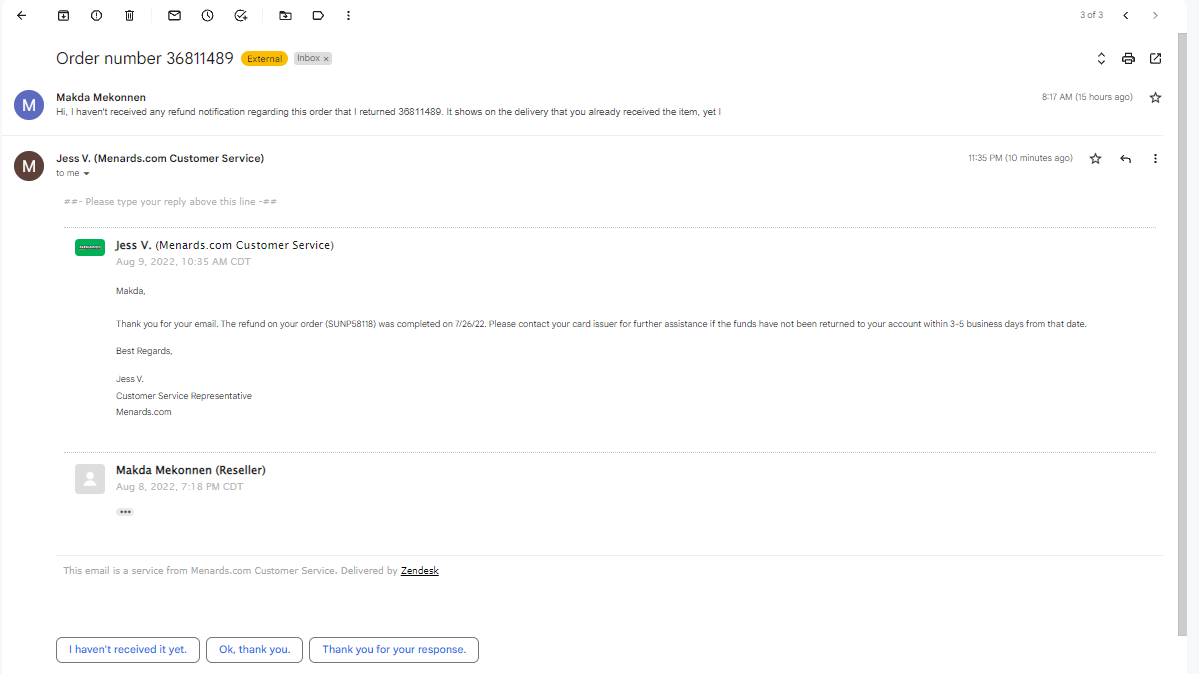Archive this conversation
1199x674 pixels.
click(x=63, y=15)
